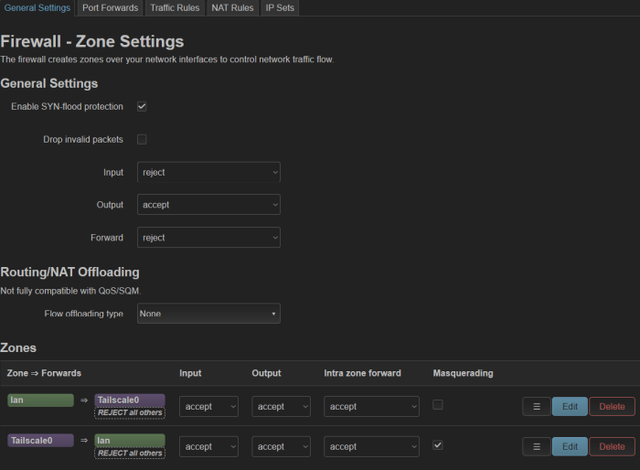Enable Drop invalid packets checkbox
640x470 pixels.
142,140
